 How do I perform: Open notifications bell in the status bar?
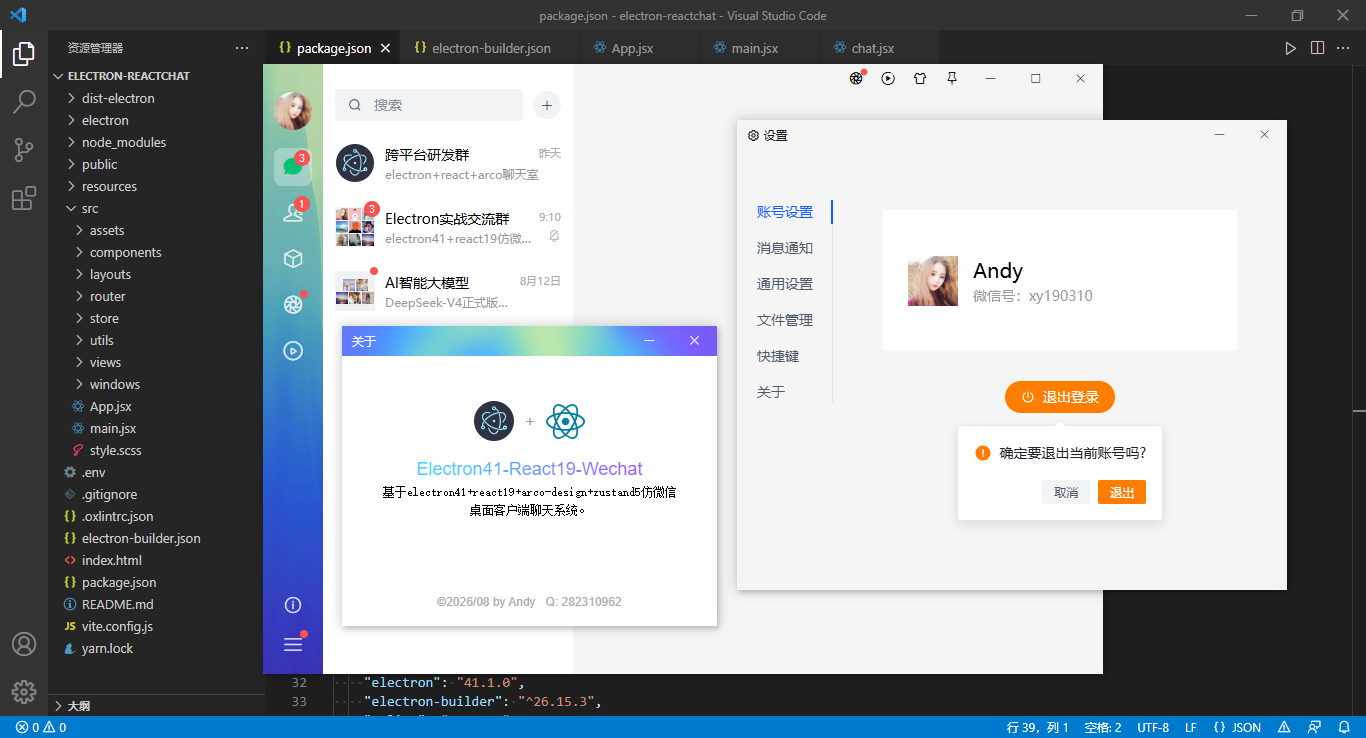click(x=1343, y=727)
